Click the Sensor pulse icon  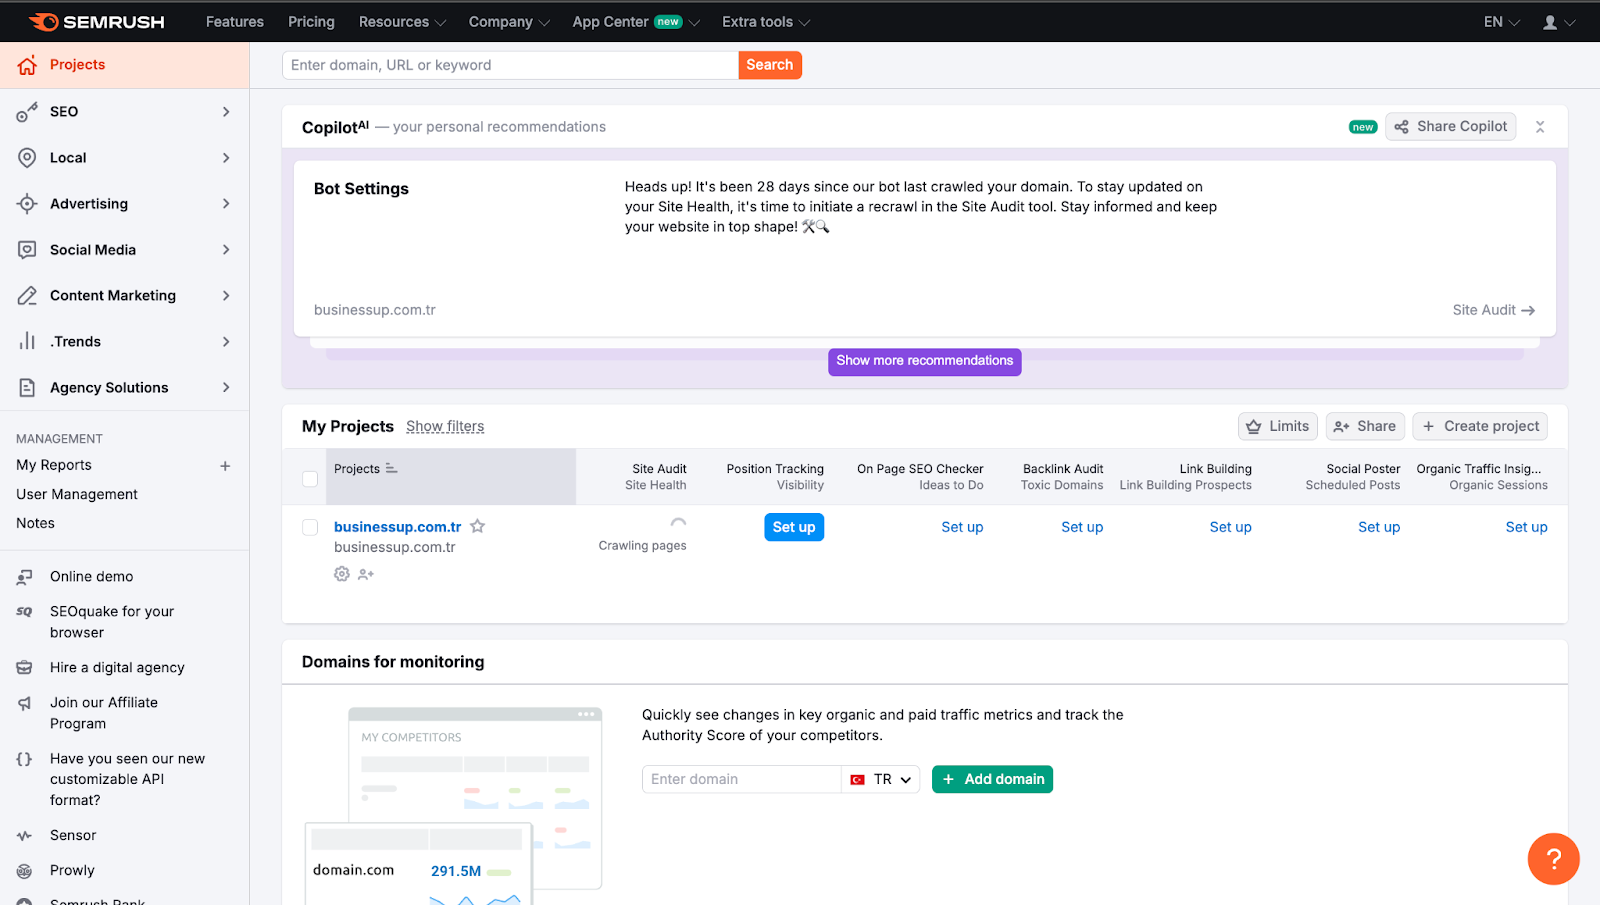coord(25,836)
